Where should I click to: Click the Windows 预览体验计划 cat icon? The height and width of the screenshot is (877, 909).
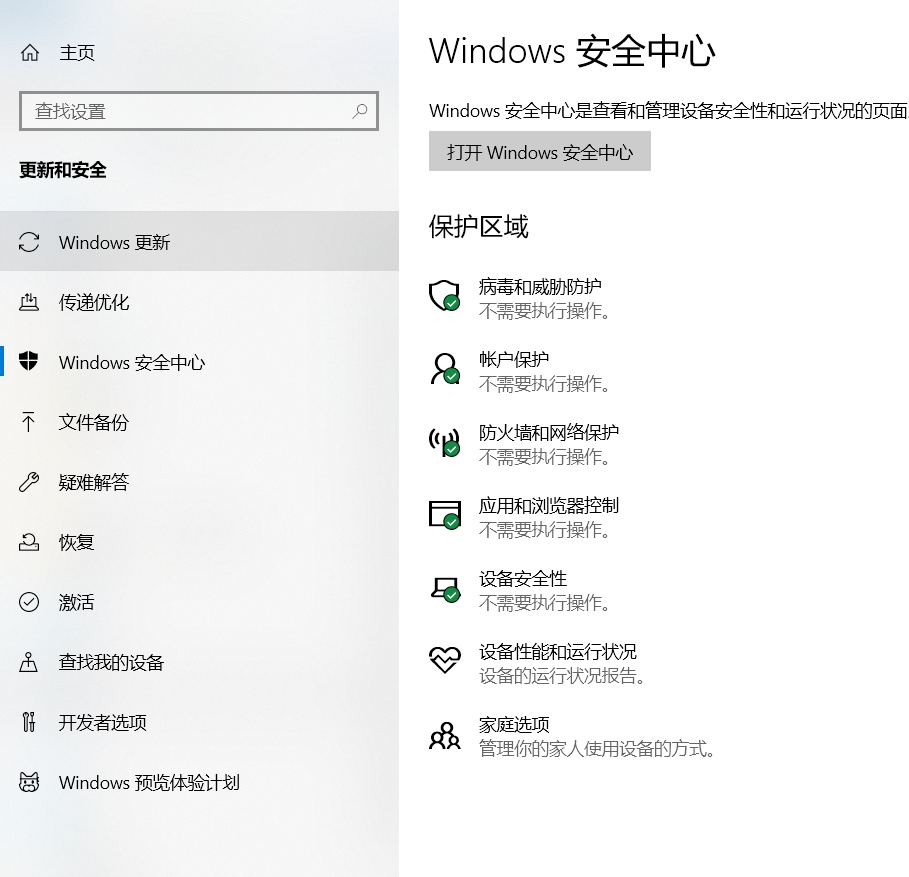point(29,782)
